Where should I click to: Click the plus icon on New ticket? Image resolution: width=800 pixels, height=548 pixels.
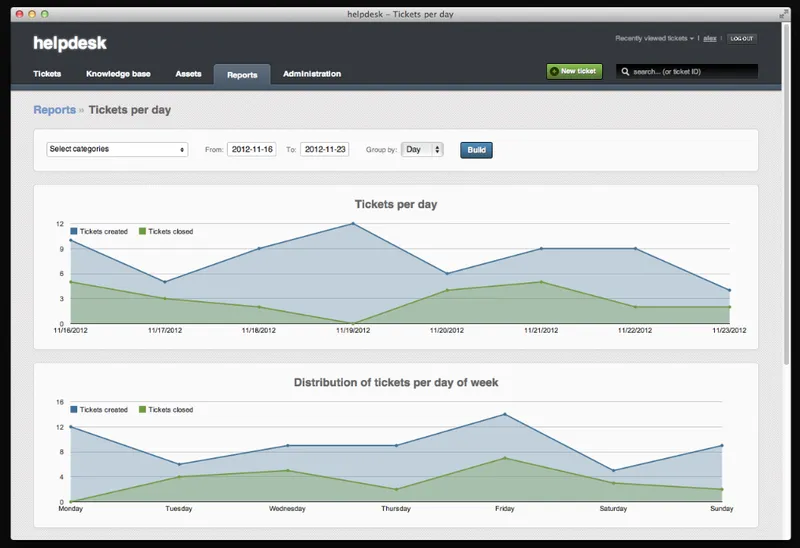click(554, 71)
